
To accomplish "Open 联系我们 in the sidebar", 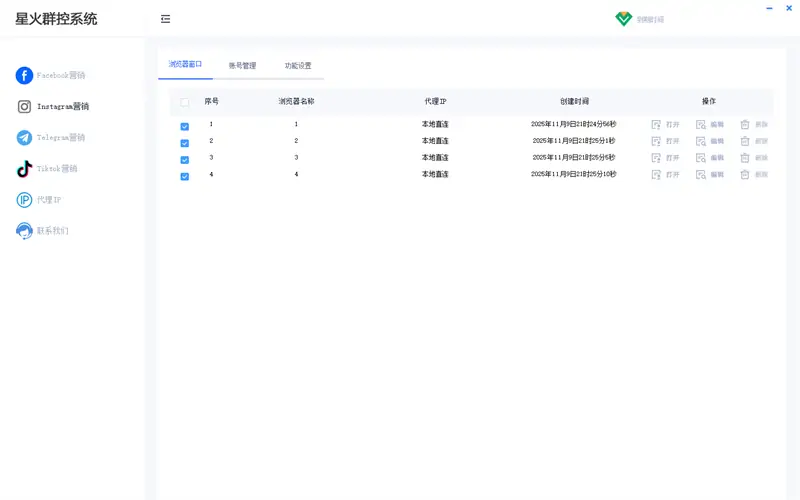I will (42, 231).
